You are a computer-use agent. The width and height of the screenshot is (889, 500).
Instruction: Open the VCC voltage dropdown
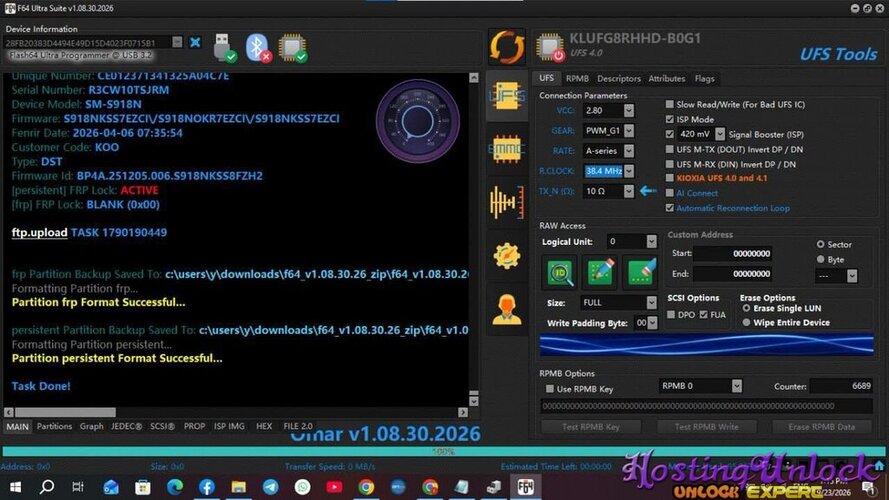[629, 111]
